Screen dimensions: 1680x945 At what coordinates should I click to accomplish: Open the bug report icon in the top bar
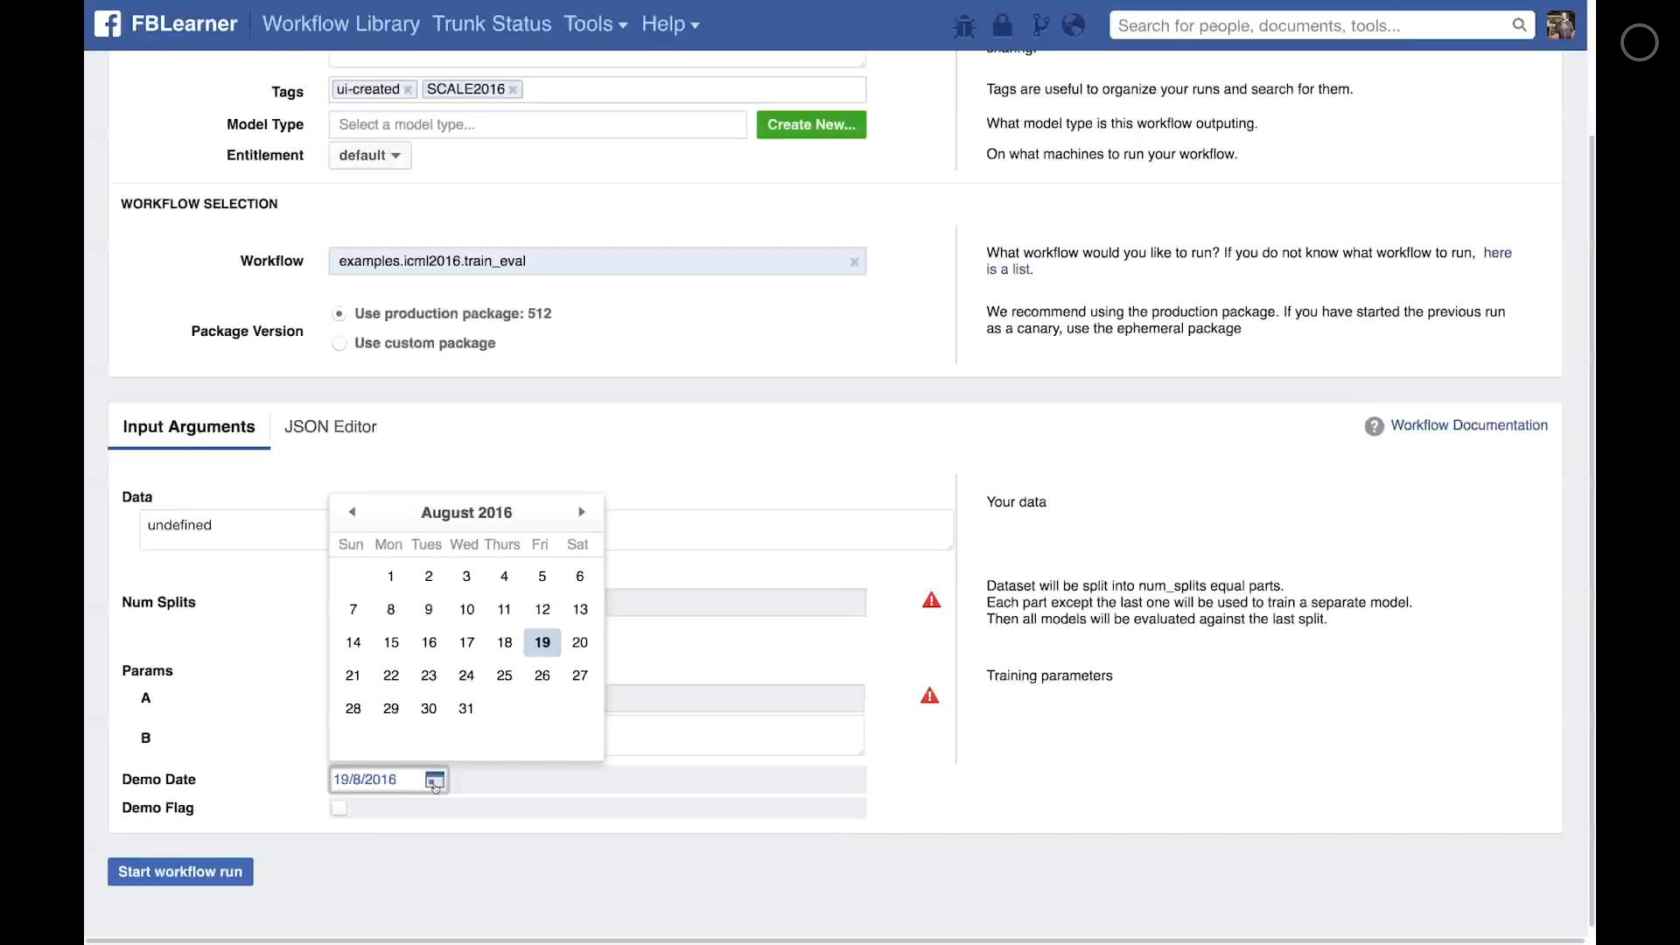[x=963, y=25]
